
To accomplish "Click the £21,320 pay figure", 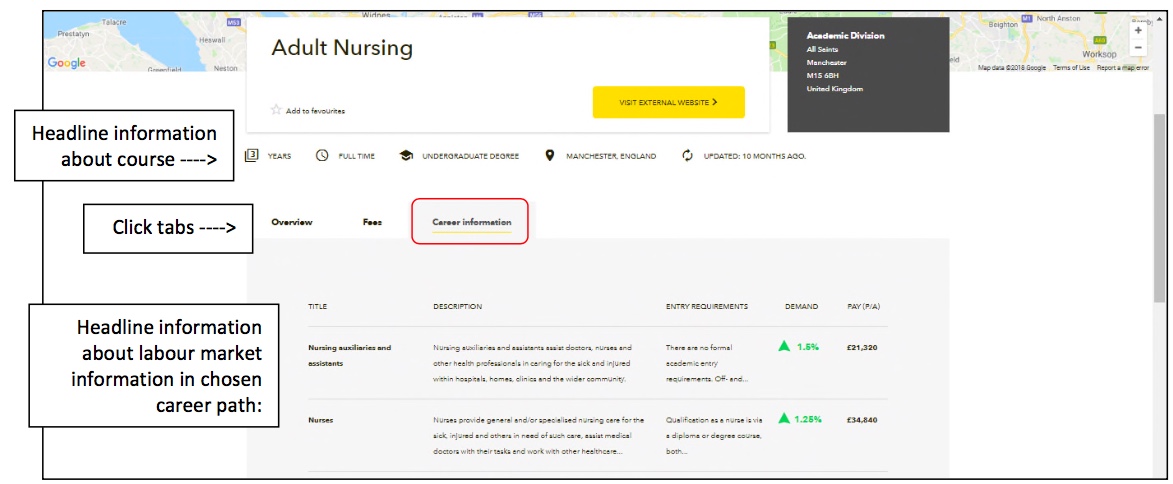I will 862,347.
